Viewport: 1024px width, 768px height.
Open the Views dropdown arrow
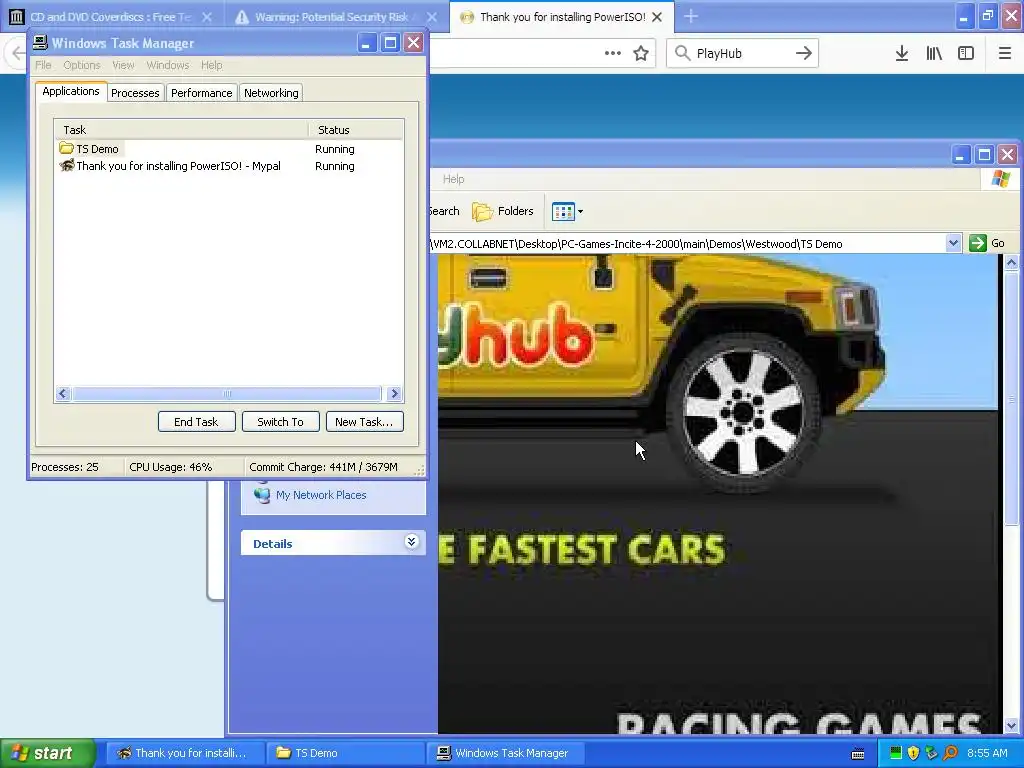coord(580,212)
